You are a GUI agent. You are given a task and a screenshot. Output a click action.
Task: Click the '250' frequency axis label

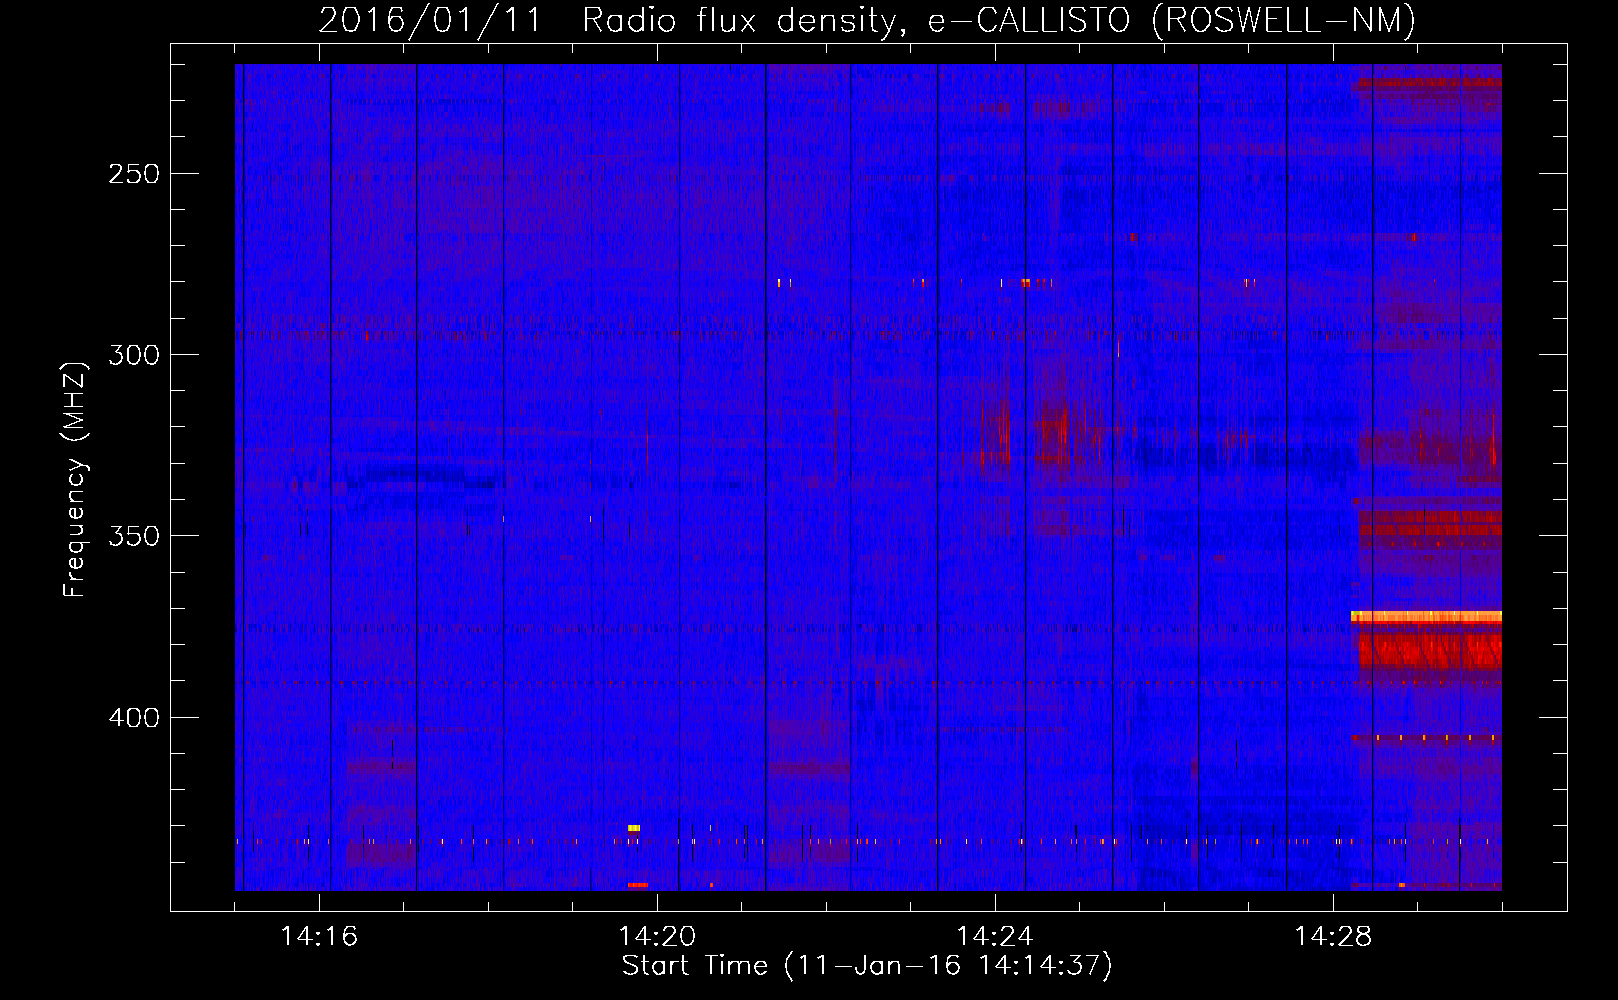134,174
